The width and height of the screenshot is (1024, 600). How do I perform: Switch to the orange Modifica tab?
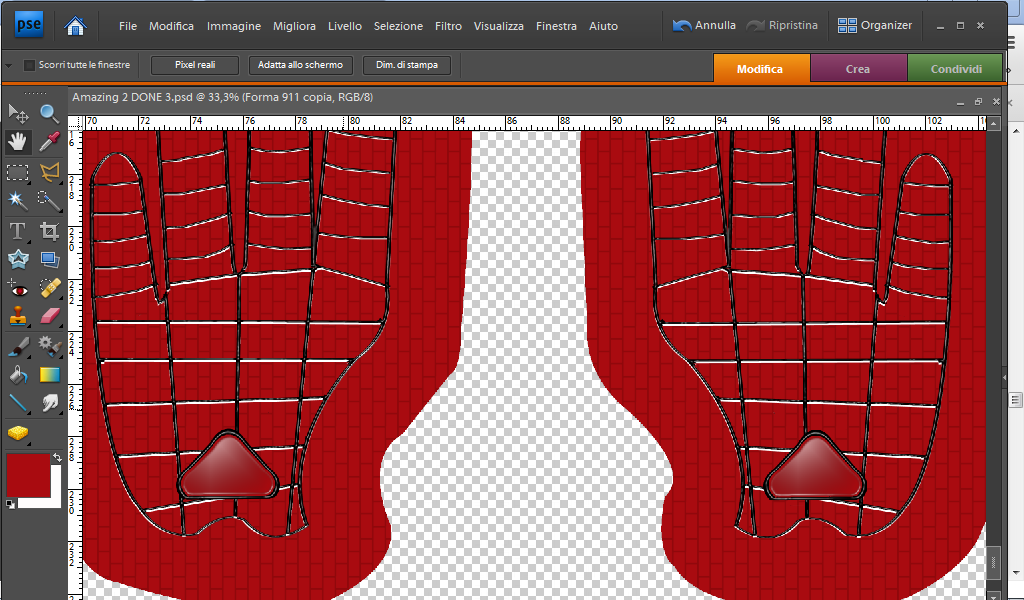click(x=761, y=68)
